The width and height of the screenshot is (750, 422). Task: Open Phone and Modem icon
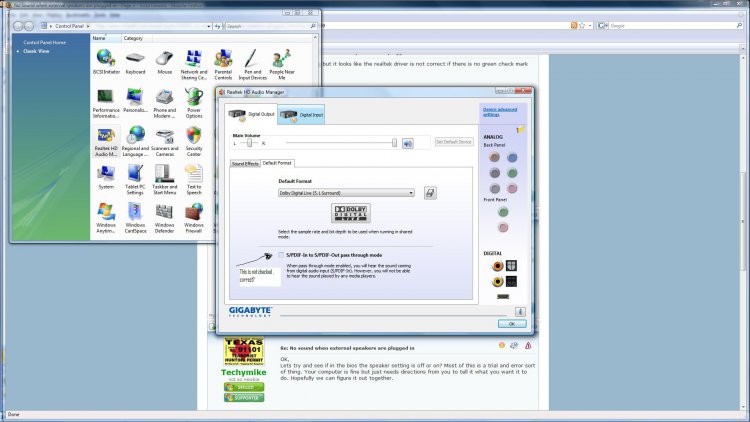(165, 103)
